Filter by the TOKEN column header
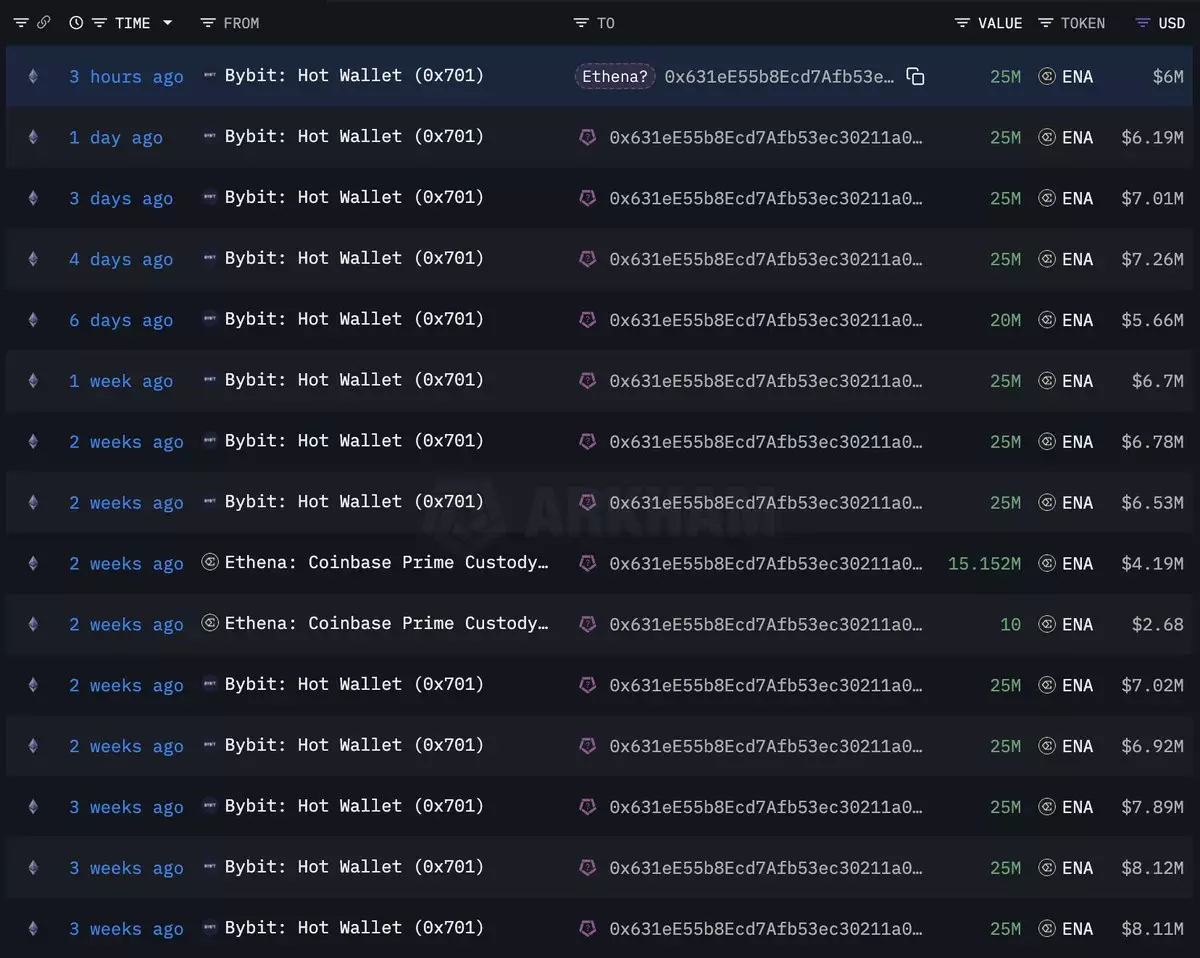The width and height of the screenshot is (1200, 958). pos(1046,23)
